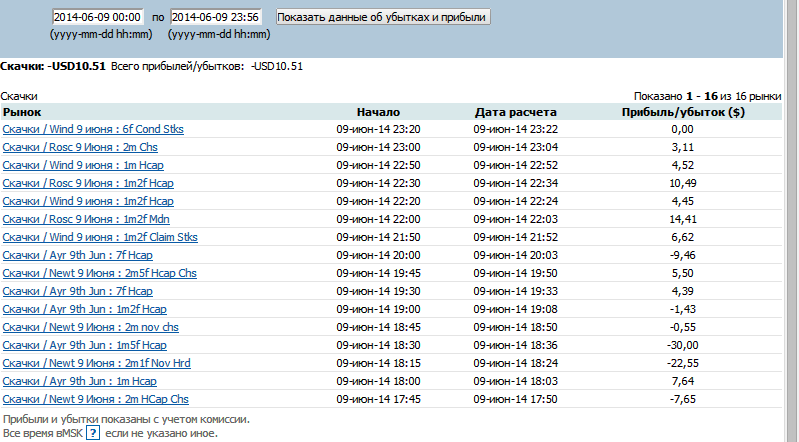Open the MSK time help question mark icon
799x442 pixels.
(x=93, y=433)
